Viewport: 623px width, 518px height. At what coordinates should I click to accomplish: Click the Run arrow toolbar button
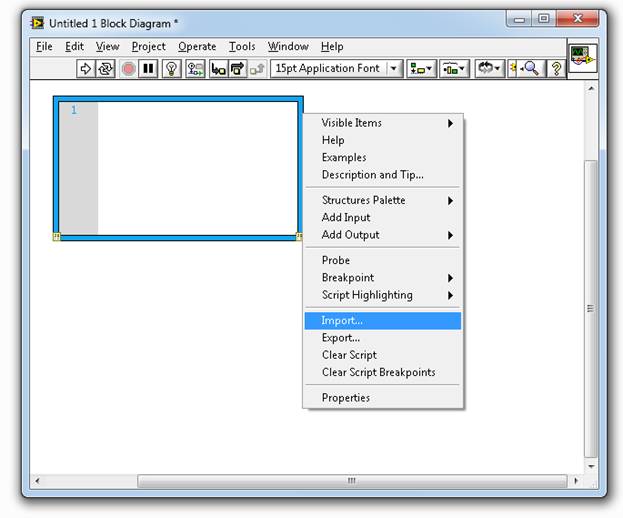[85, 69]
